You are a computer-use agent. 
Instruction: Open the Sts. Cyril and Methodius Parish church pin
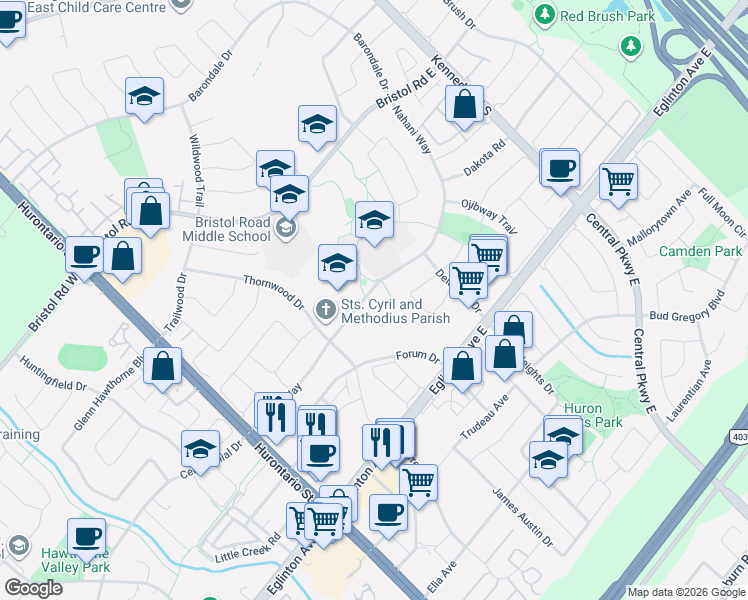pyautogui.click(x=326, y=310)
